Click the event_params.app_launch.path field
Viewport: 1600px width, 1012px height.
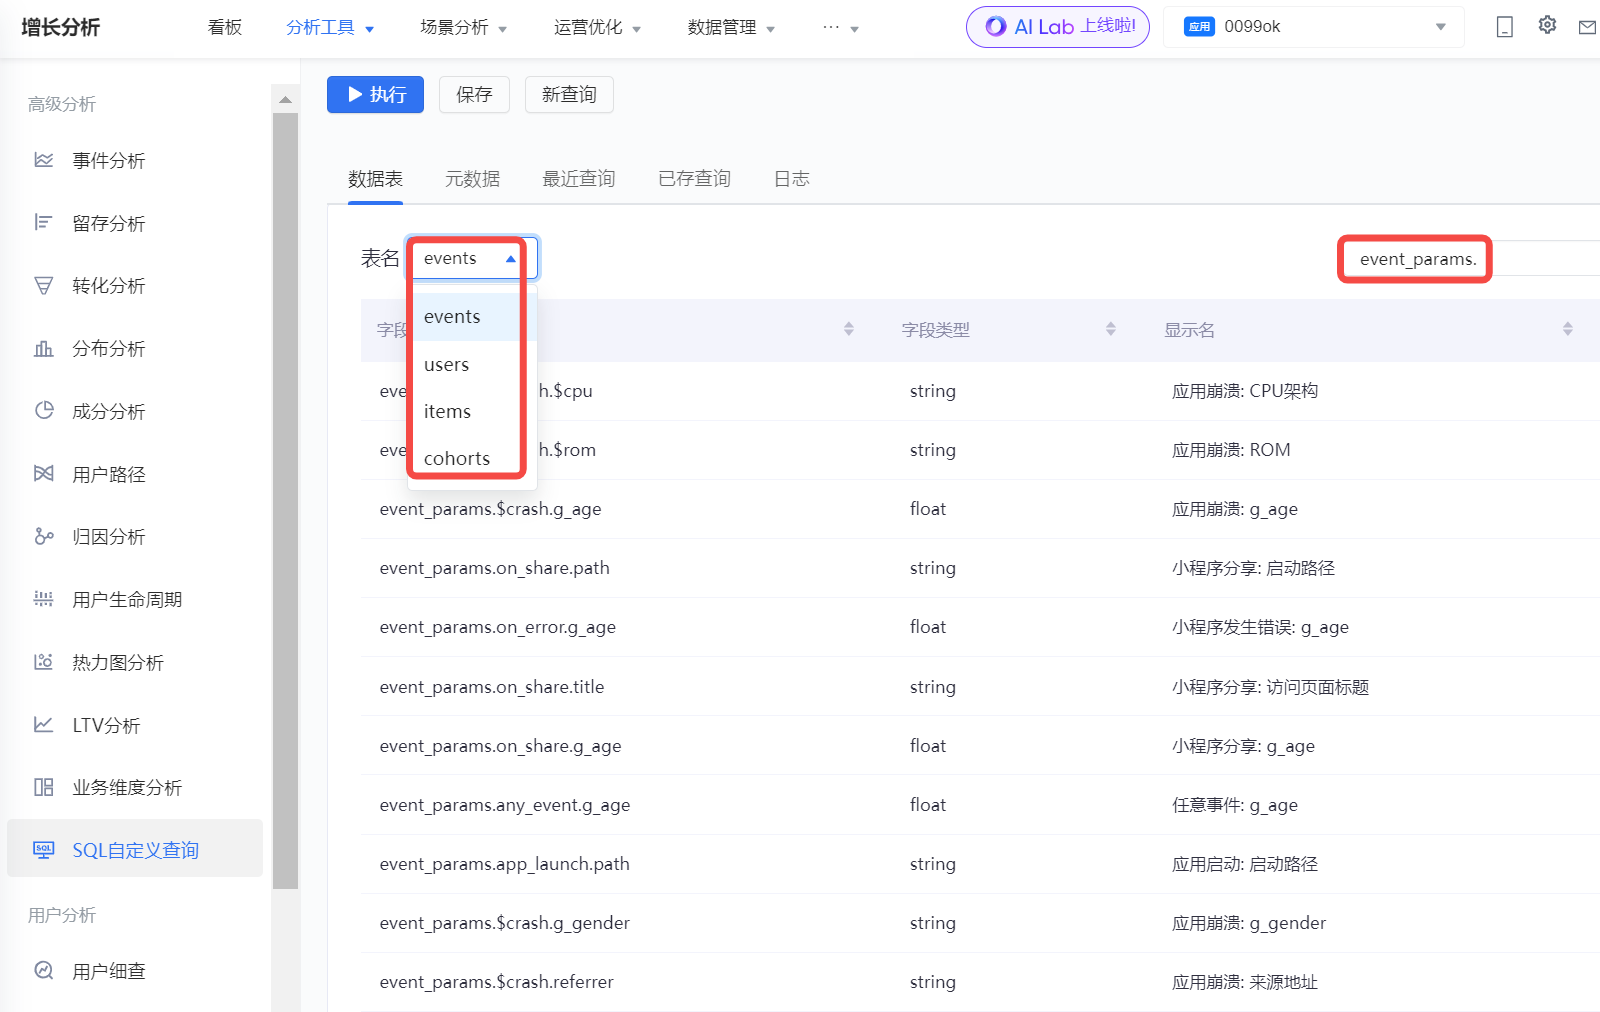pyautogui.click(x=504, y=864)
